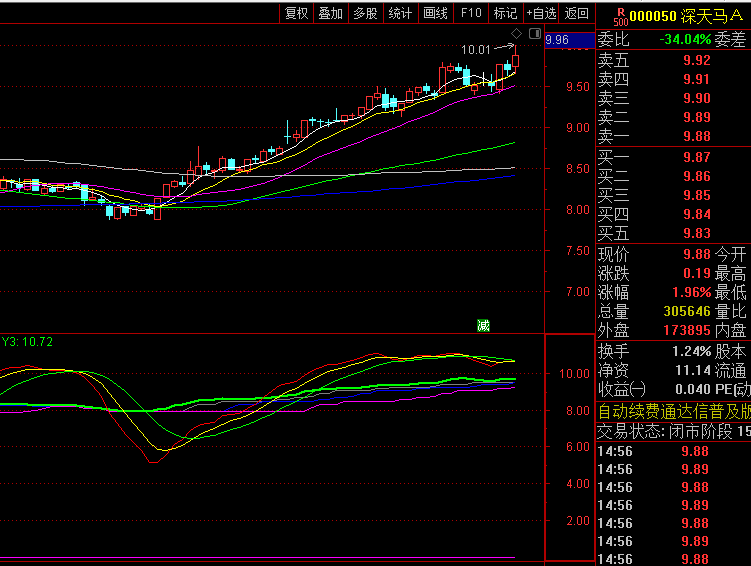Viewport: 751px width, 566px height.
Task: Switch to 多股 multi-stock view
Action: pos(366,13)
